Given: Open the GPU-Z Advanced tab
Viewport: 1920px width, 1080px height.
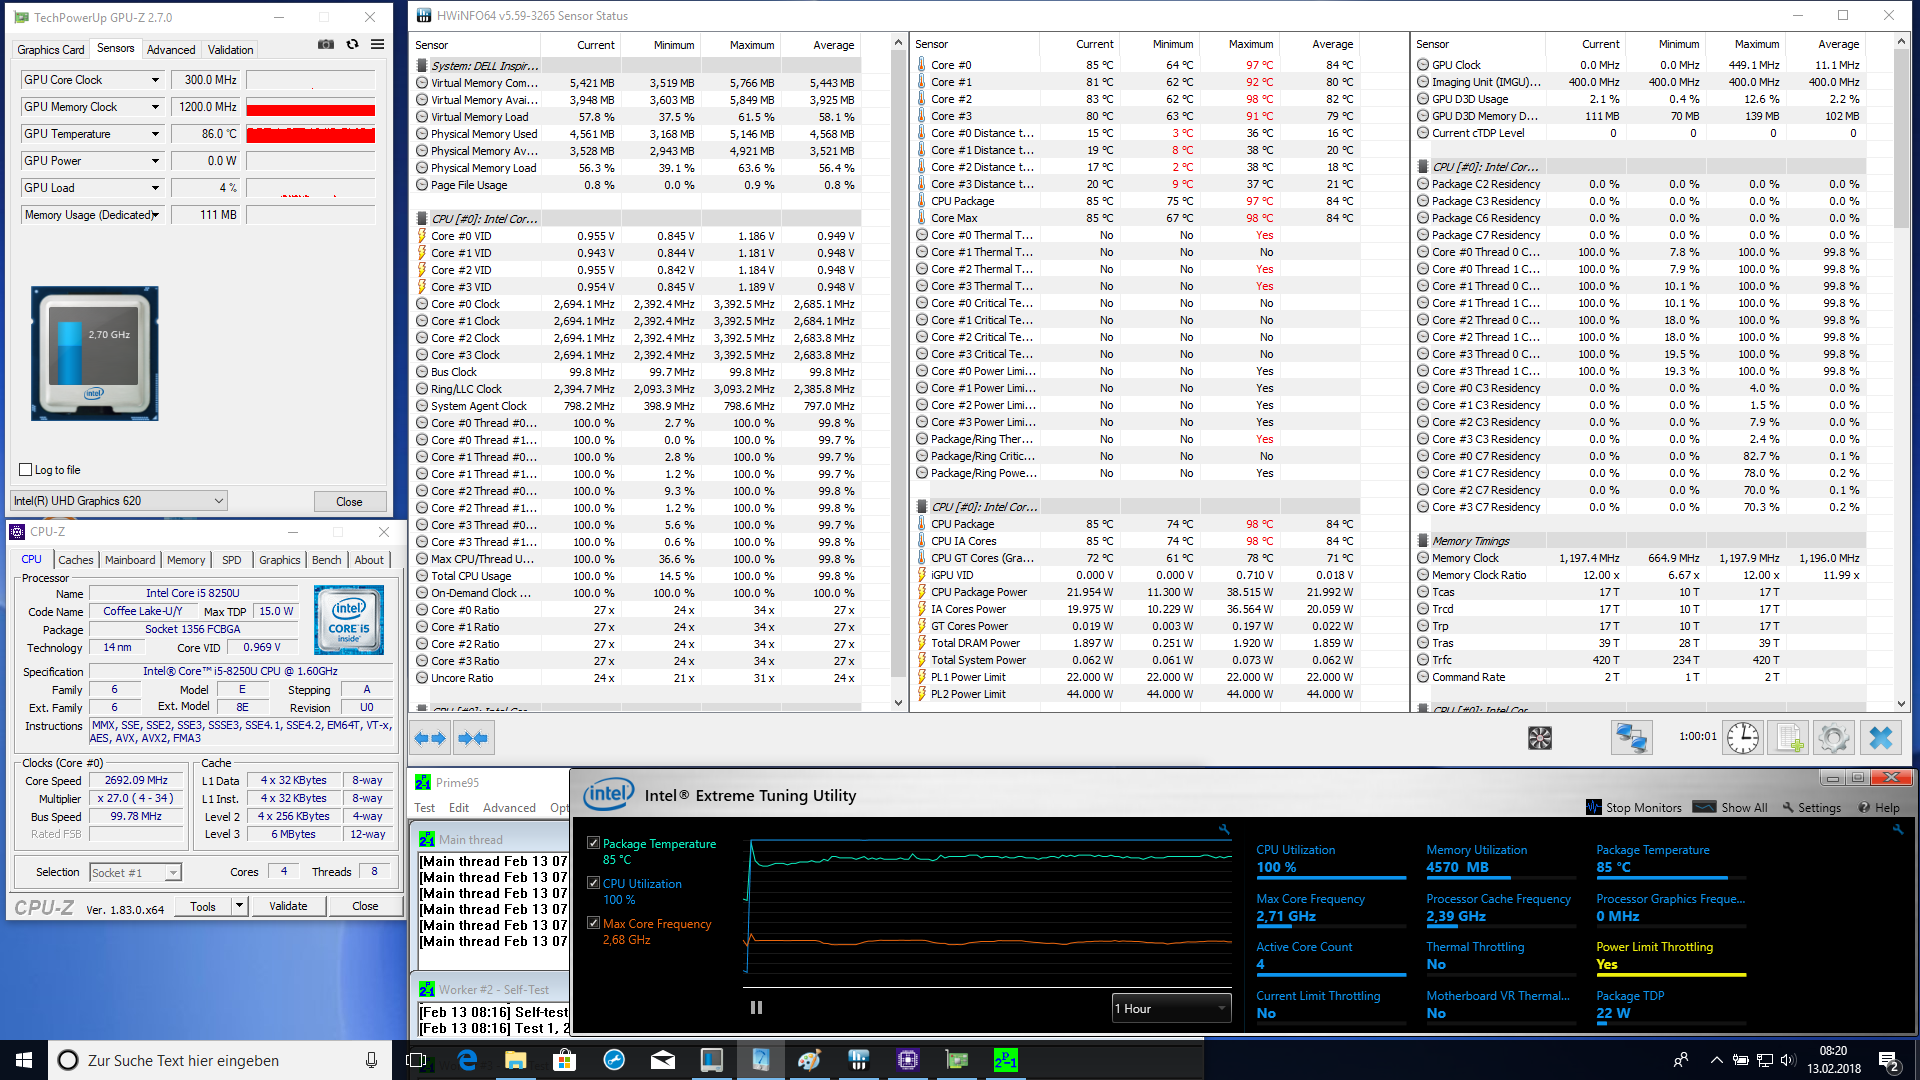Looking at the screenshot, I should (x=171, y=49).
